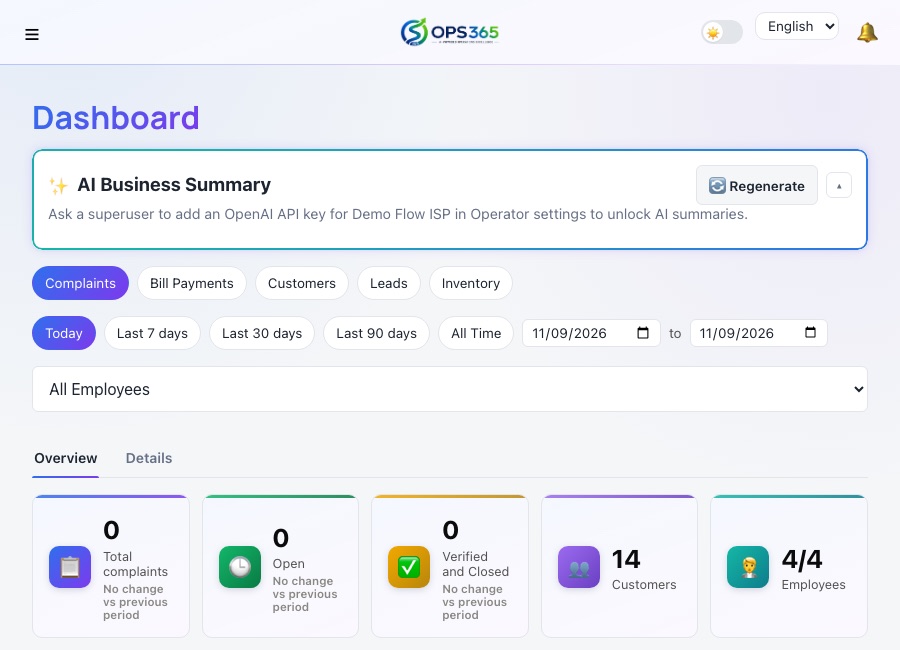
Task: Open the All Employees dropdown
Action: tap(449, 389)
